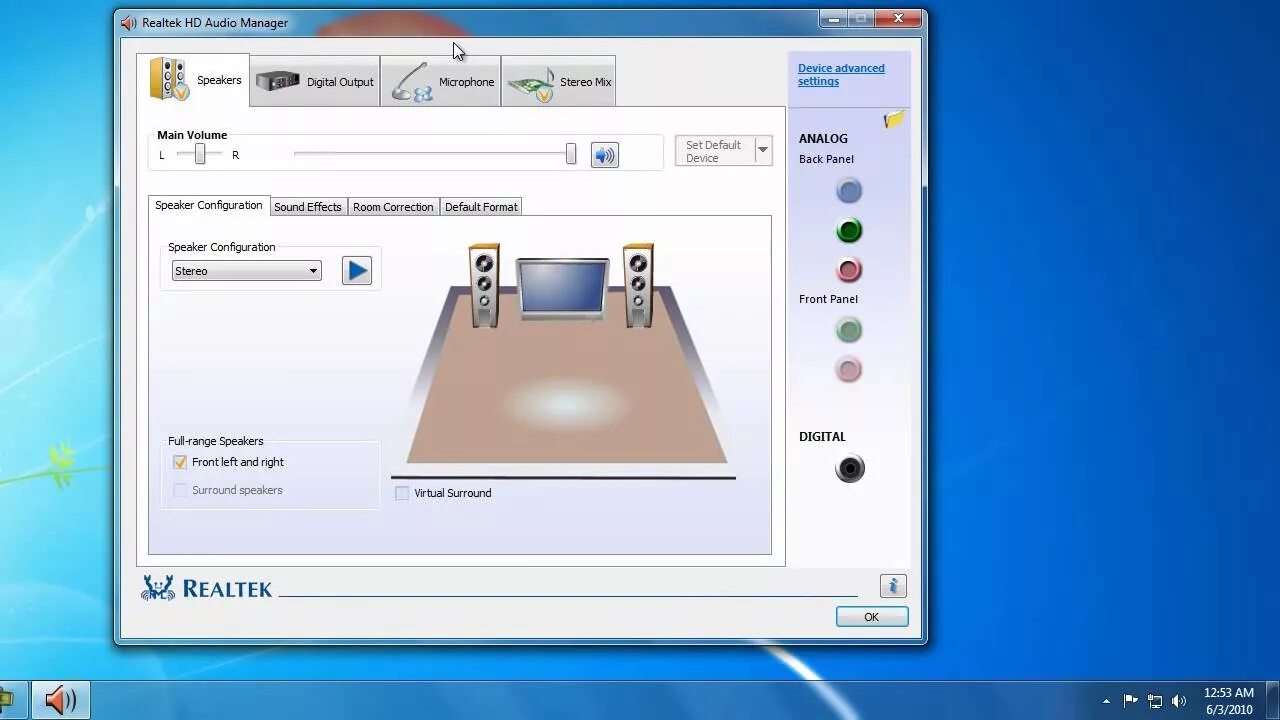
Task: Expand the Stereo speaker configuration dropdown
Action: [x=246, y=271]
